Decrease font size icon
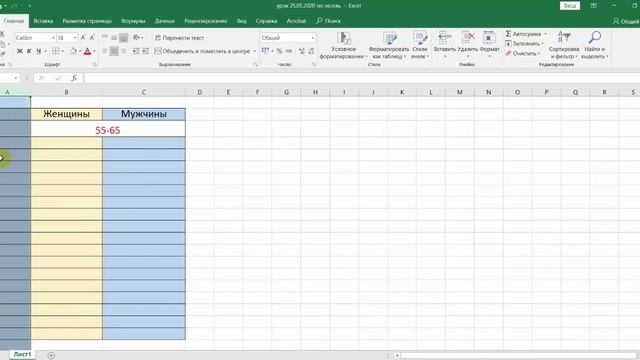This screenshot has width=640, height=360. pyautogui.click(x=92, y=38)
